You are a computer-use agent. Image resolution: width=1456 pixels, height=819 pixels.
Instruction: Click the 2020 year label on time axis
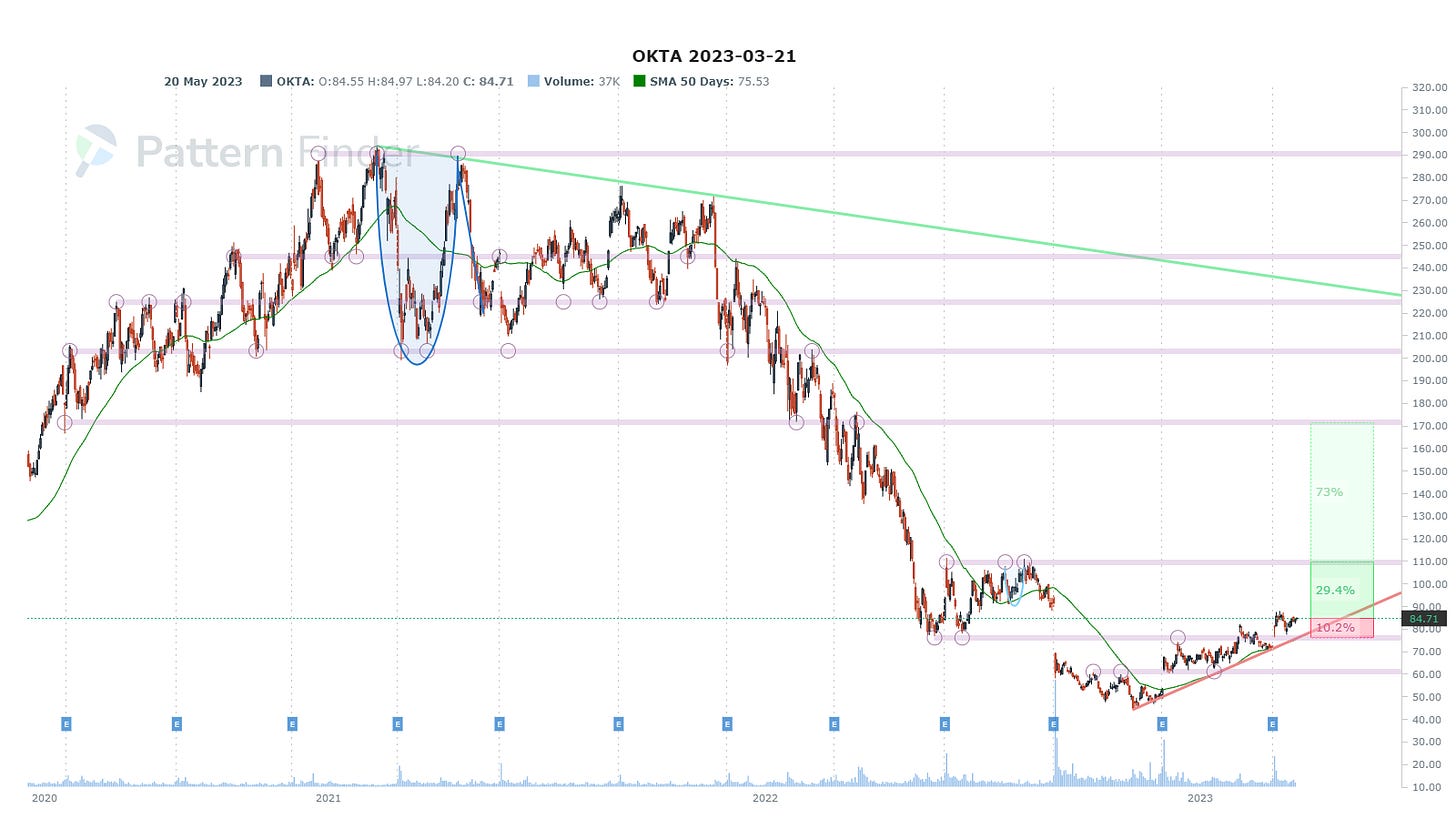43,798
